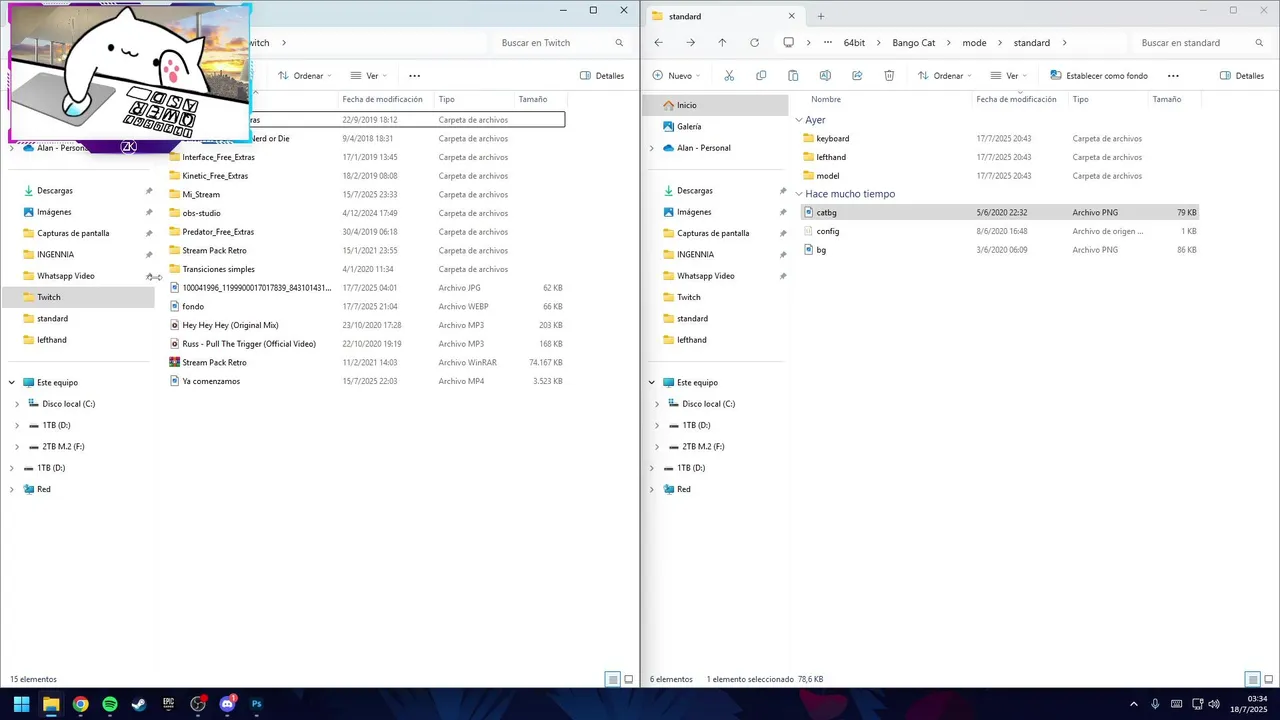Go back in the standard window navigation
Screen dimensions: 1280x720
point(658,43)
